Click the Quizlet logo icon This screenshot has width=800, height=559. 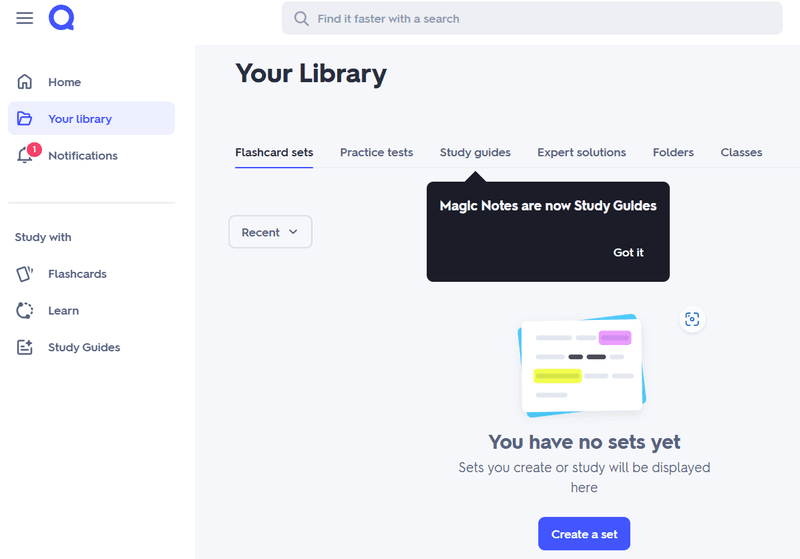62,18
